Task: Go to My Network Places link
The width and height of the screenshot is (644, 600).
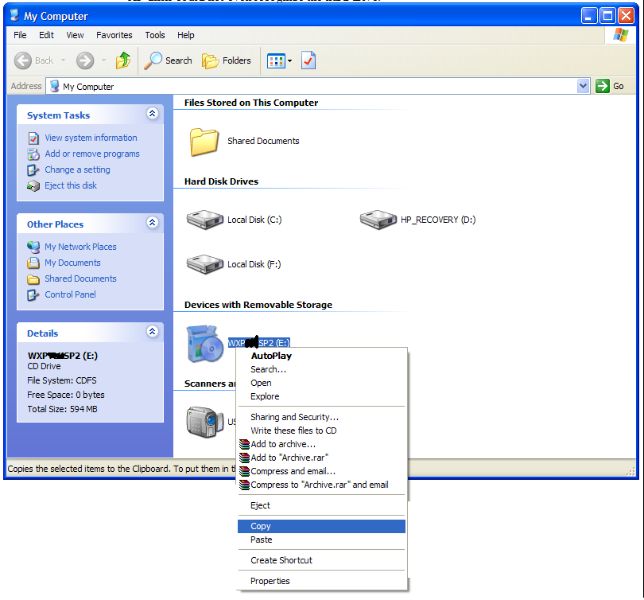Action: [80, 247]
